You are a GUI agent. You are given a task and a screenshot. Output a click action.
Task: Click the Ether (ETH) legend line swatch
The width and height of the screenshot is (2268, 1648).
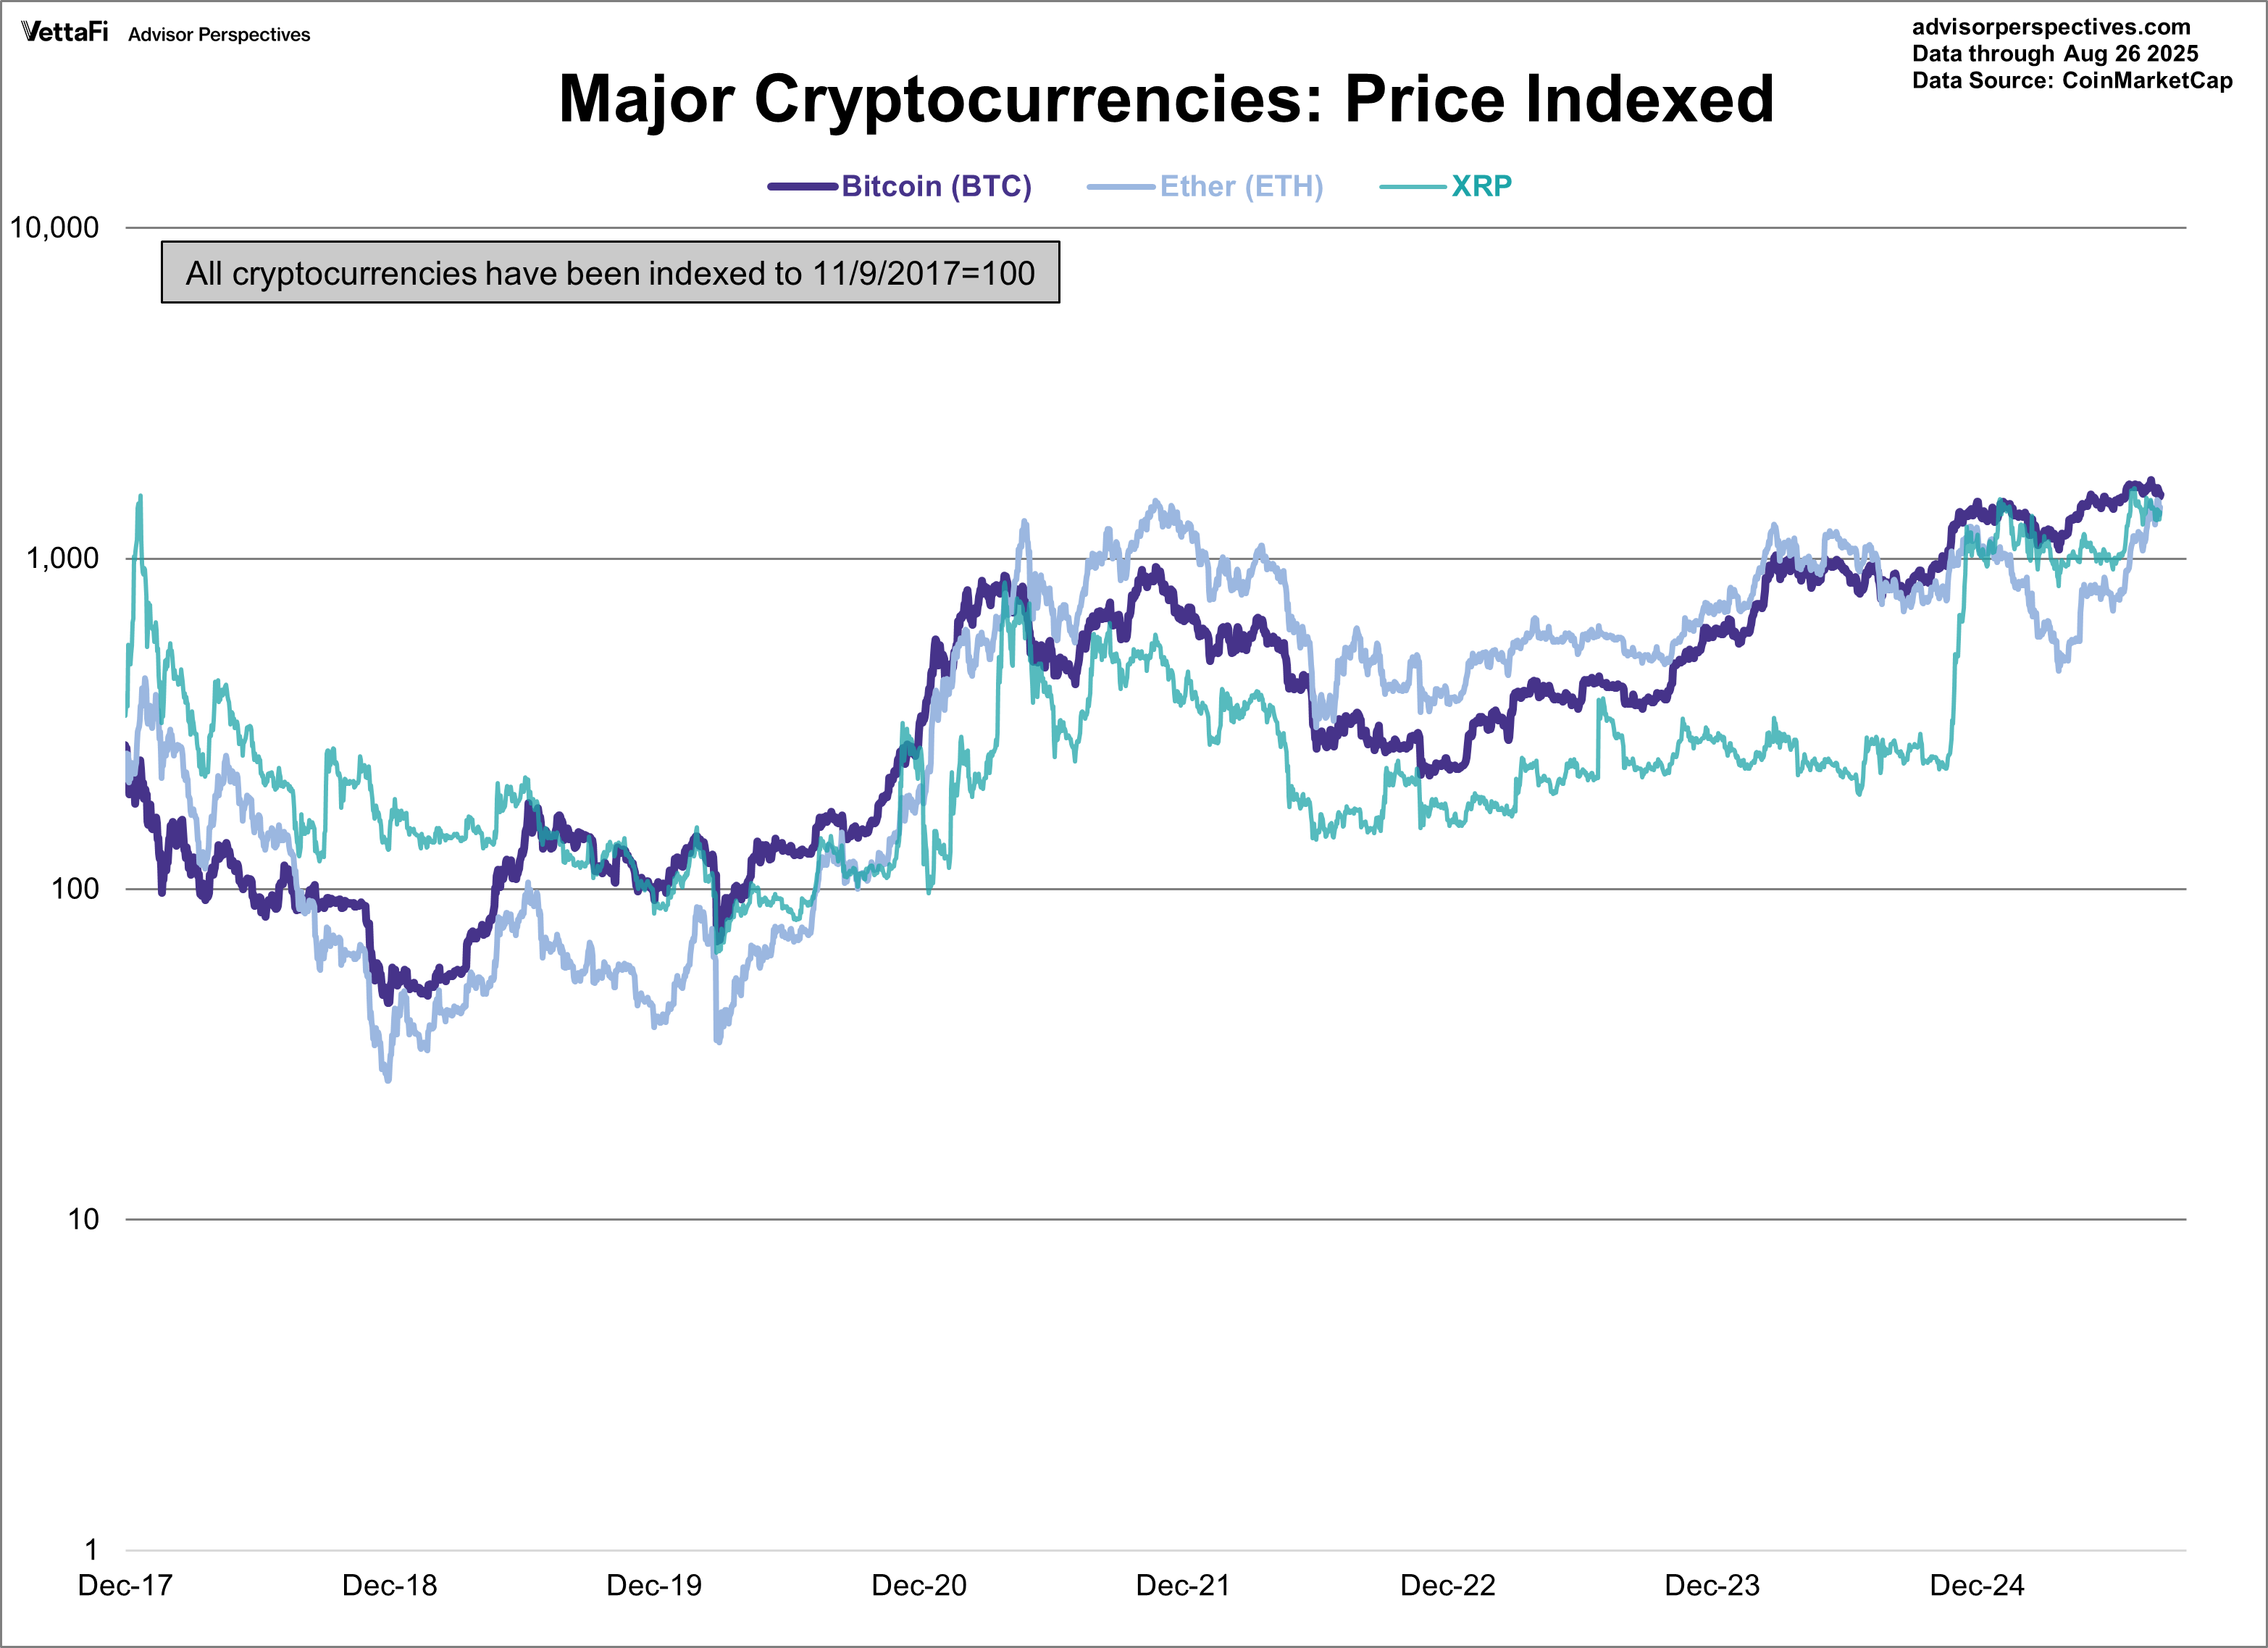click(1120, 186)
